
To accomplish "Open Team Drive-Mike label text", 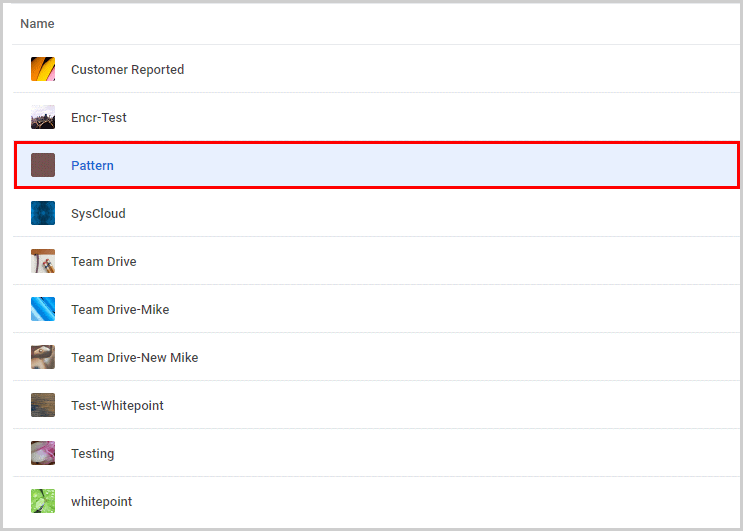I will tap(120, 310).
